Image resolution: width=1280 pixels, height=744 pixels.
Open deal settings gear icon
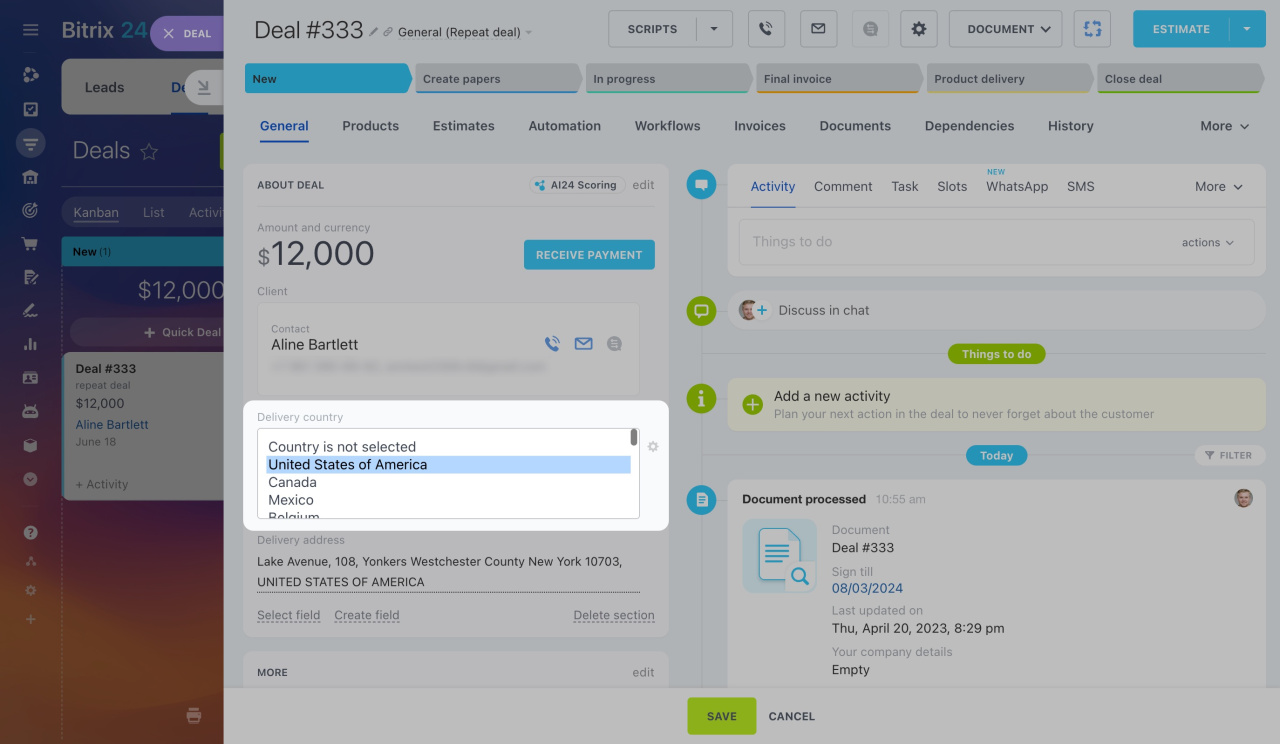pyautogui.click(x=918, y=29)
